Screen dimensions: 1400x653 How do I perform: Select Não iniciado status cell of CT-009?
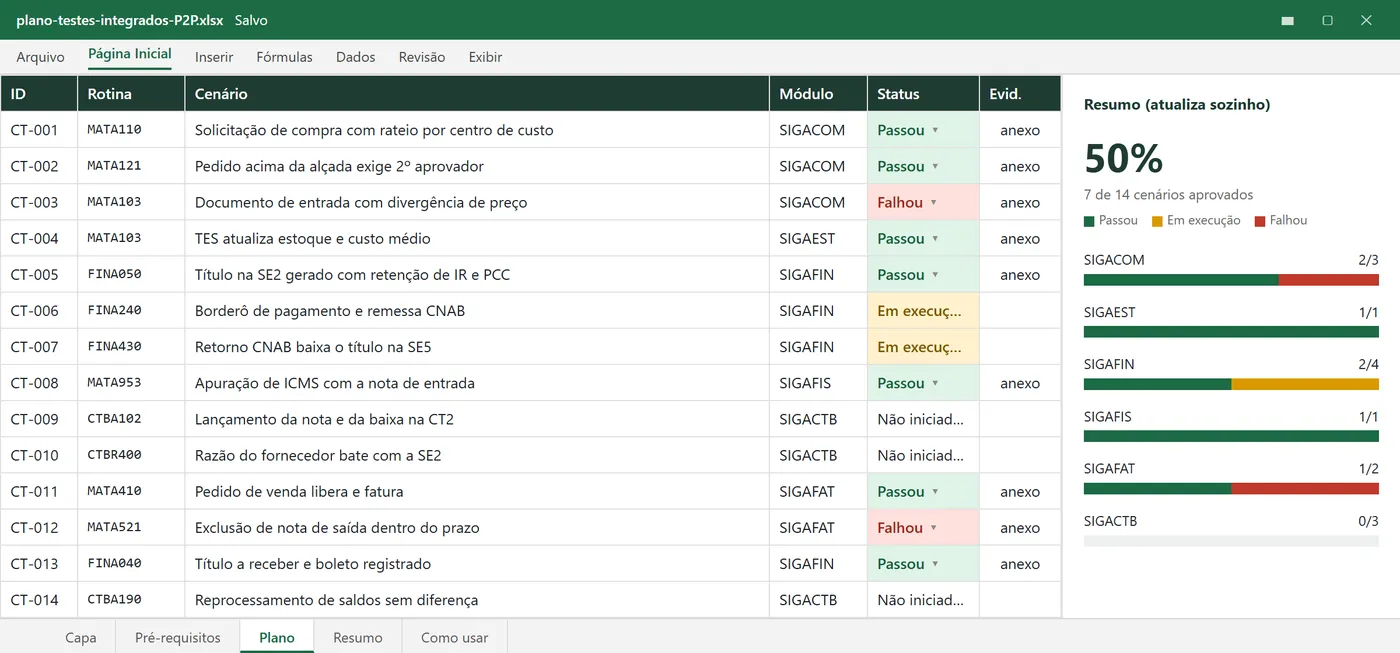923,419
